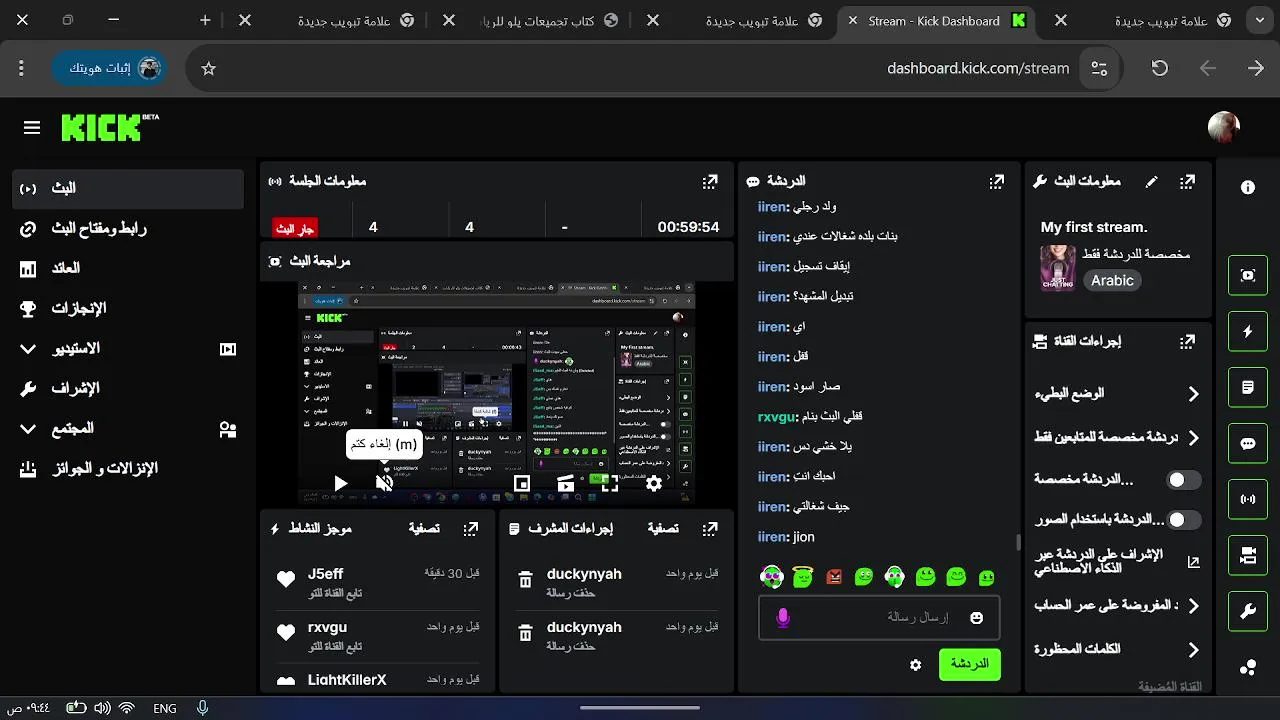Open العائد revenue page

click(128, 268)
